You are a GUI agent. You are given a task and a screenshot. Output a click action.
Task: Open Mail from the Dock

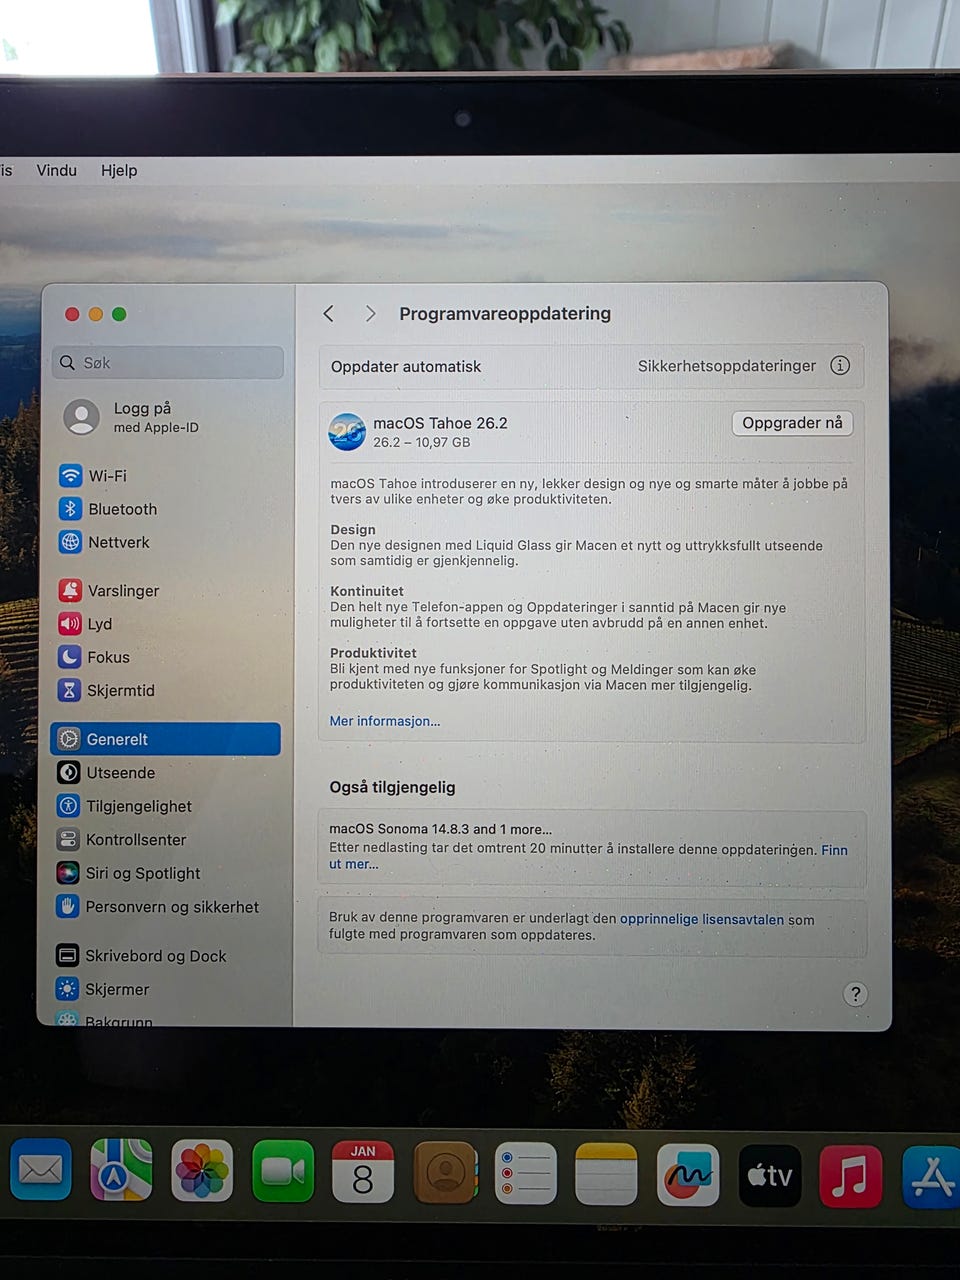(41, 1169)
